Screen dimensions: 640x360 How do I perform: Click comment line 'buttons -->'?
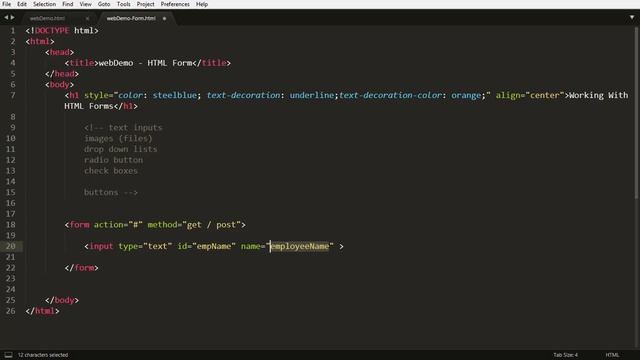coord(111,192)
